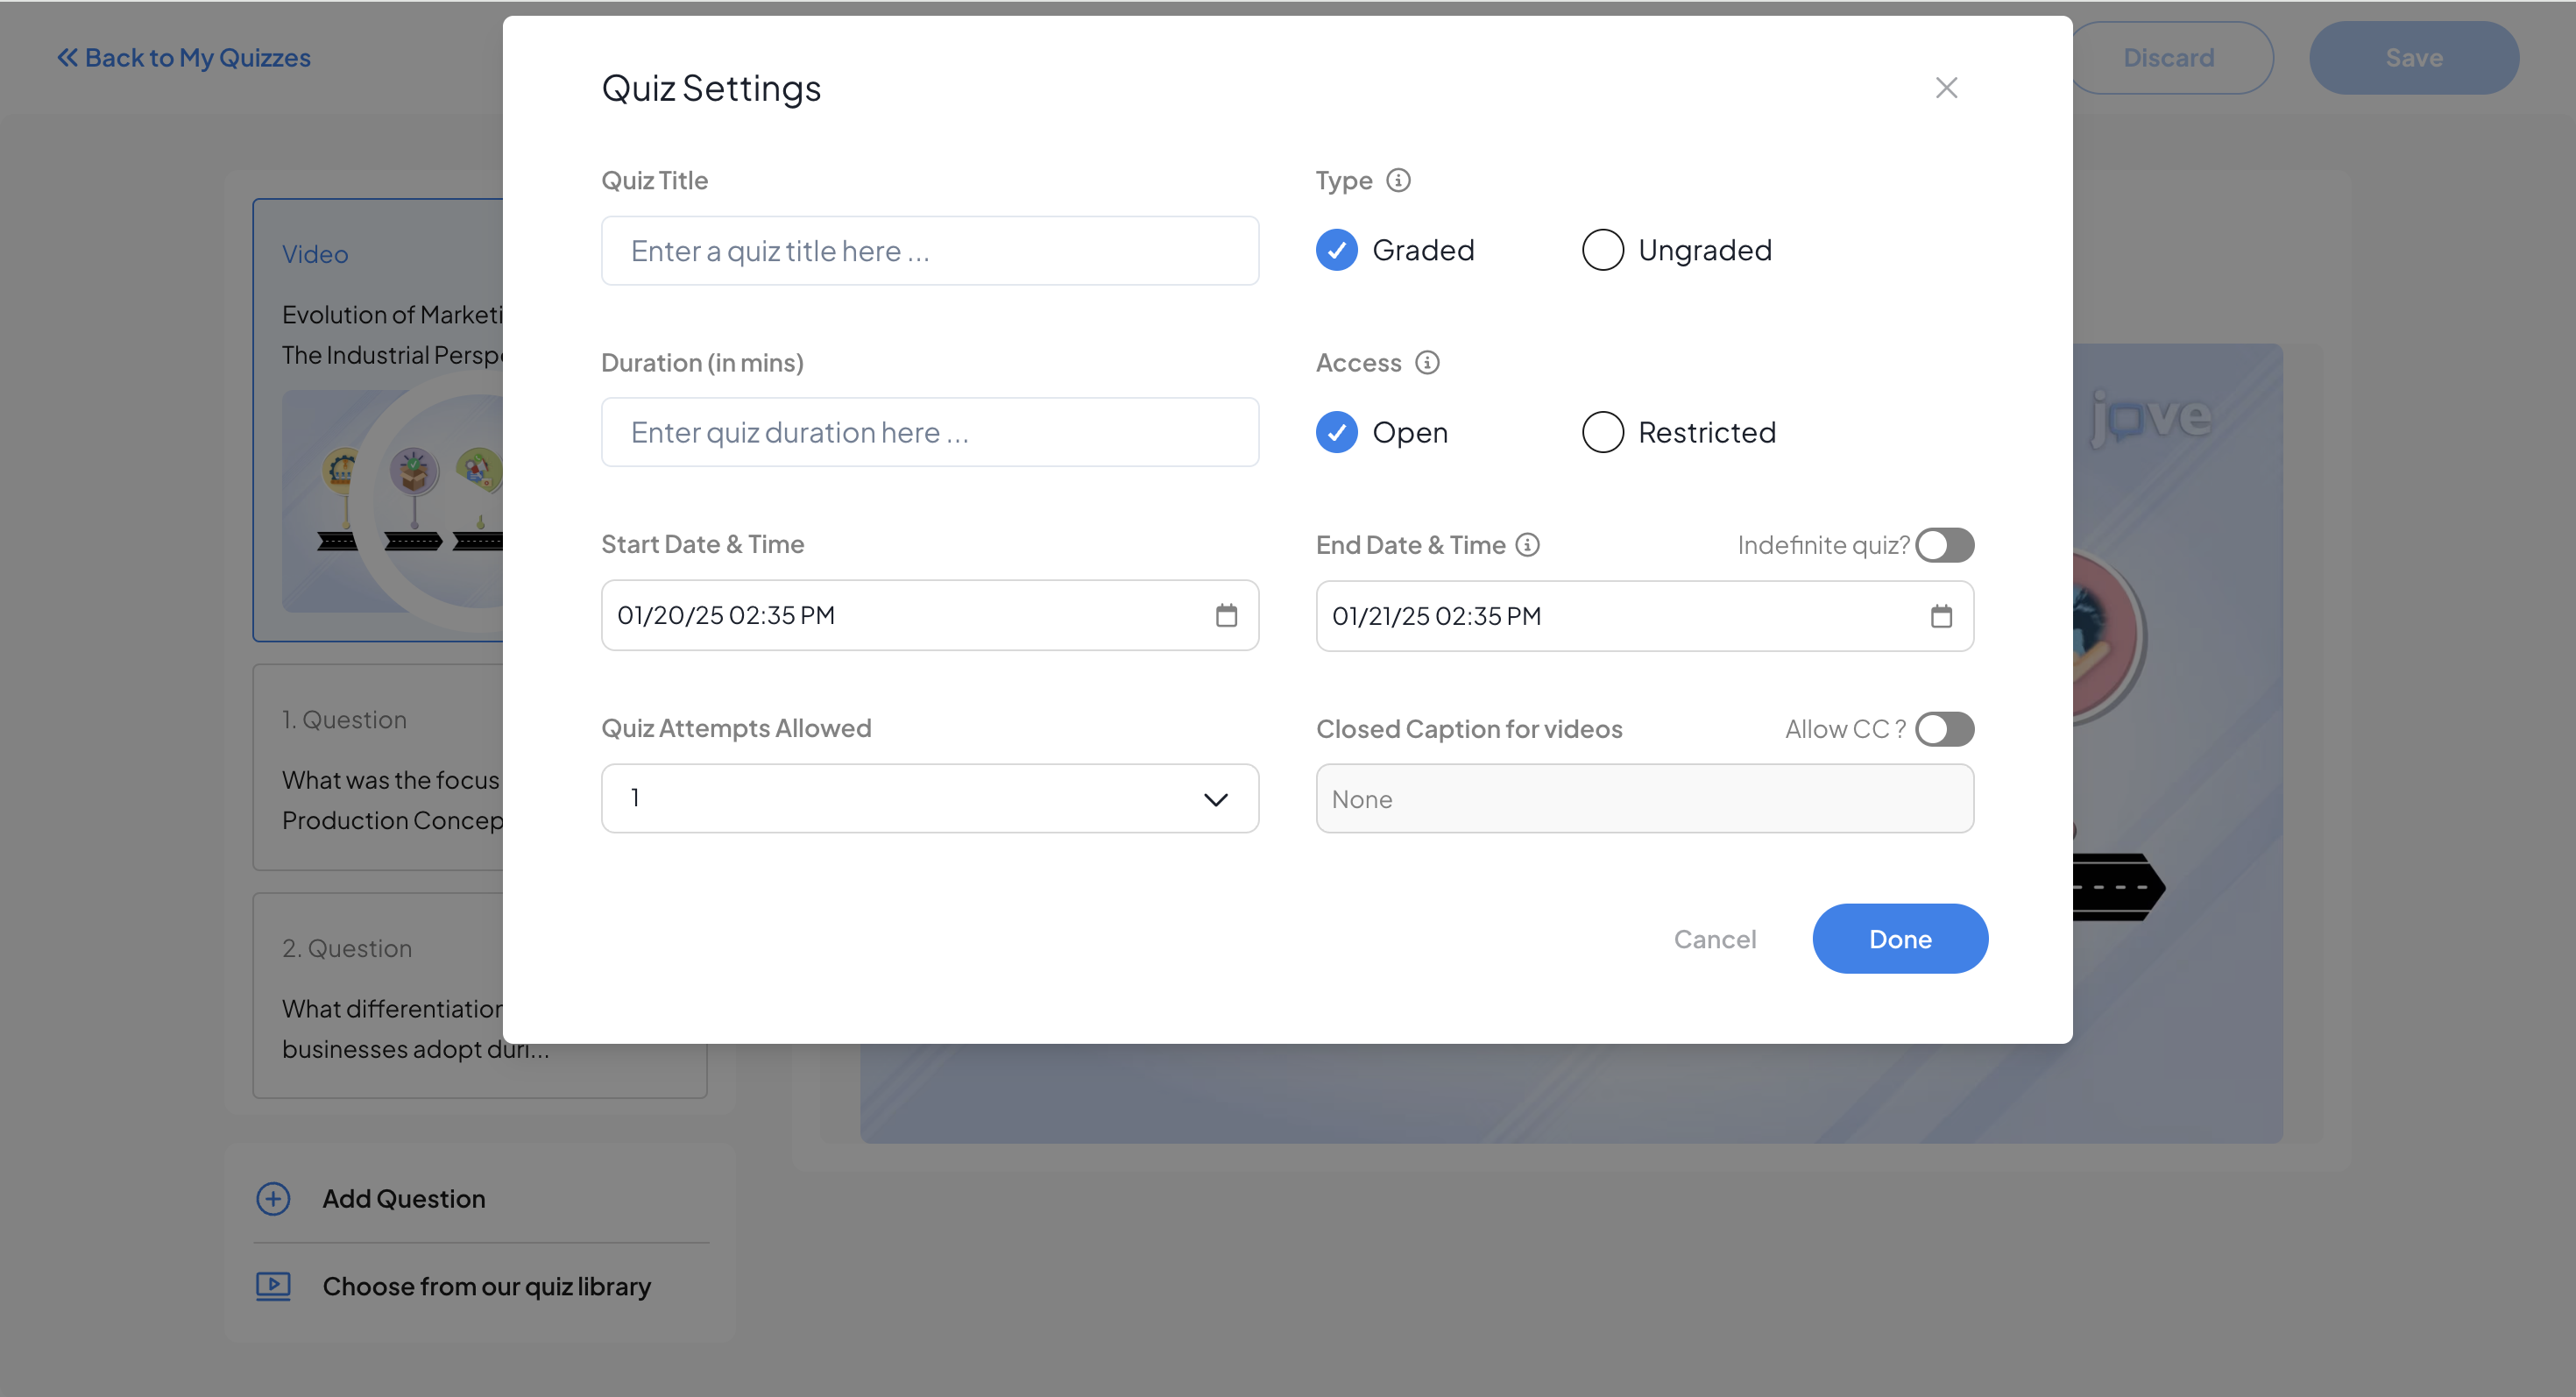Open the End Date calendar picker icon

pos(1941,616)
